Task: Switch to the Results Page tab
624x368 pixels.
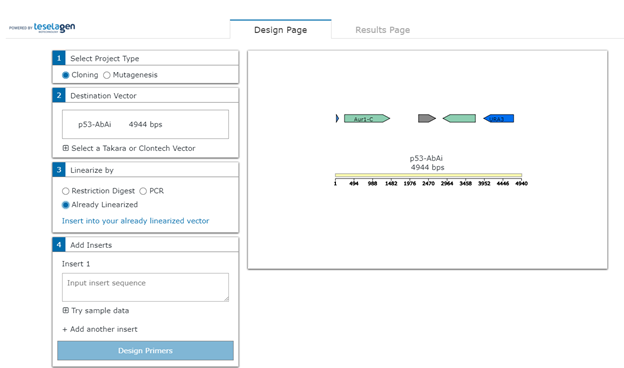Action: 382,30
